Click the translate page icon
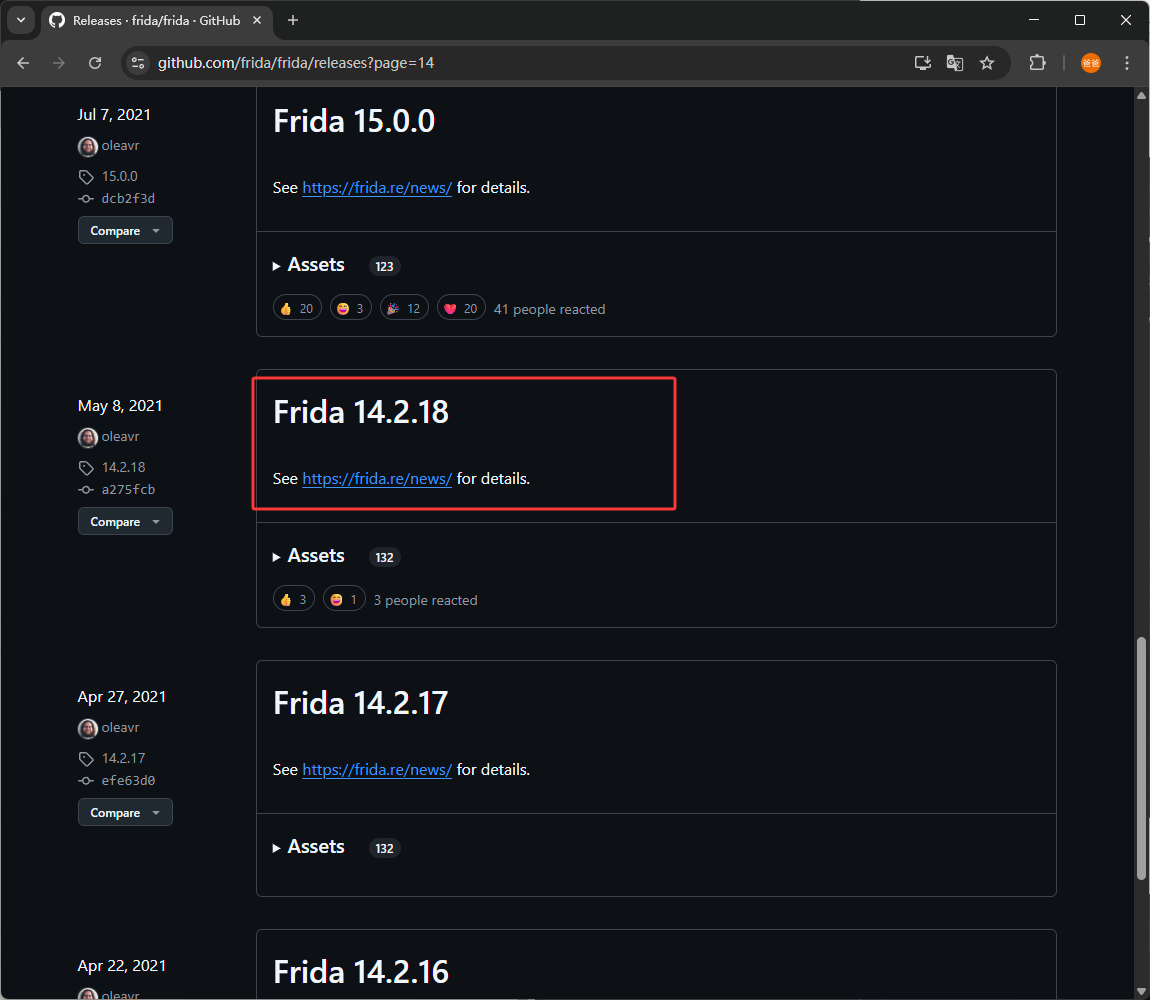 pos(955,63)
